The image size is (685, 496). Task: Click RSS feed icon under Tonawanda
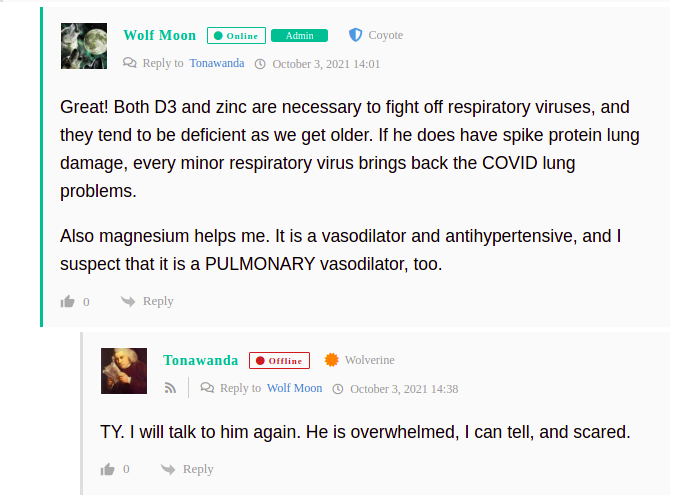point(170,388)
